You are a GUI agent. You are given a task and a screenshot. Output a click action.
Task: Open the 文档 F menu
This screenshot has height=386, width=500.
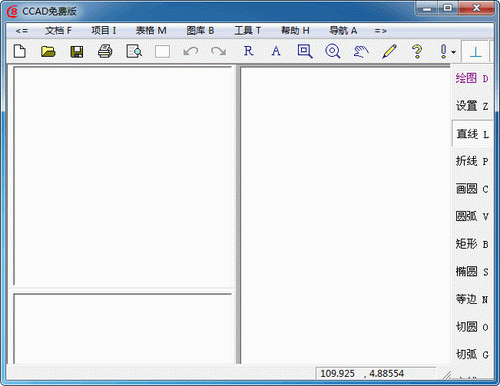click(59, 31)
